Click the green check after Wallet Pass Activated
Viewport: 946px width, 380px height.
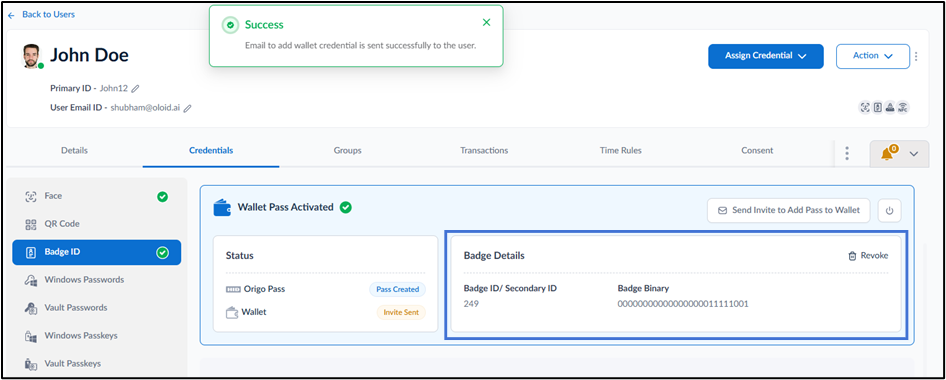coord(345,207)
